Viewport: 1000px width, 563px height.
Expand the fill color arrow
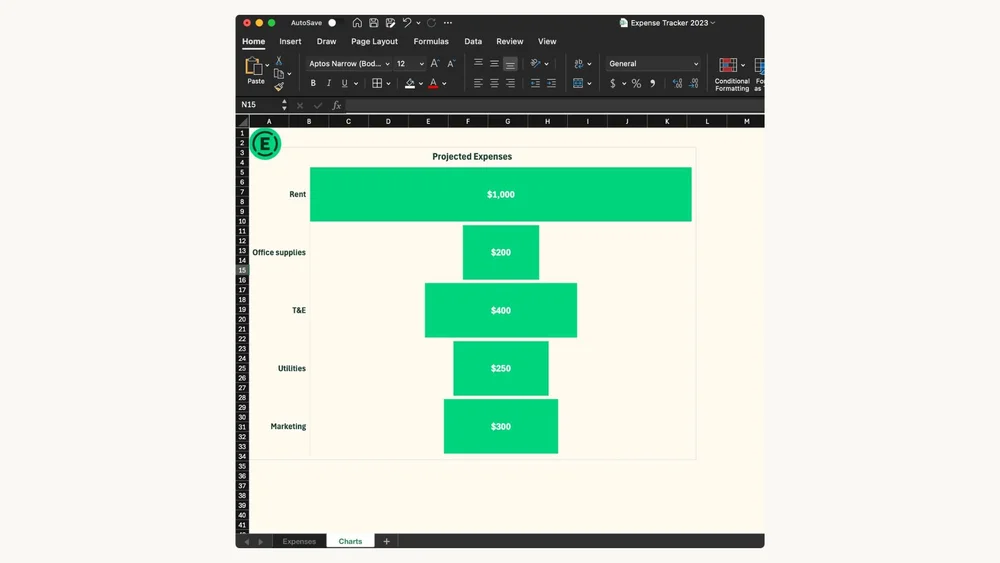(x=421, y=84)
